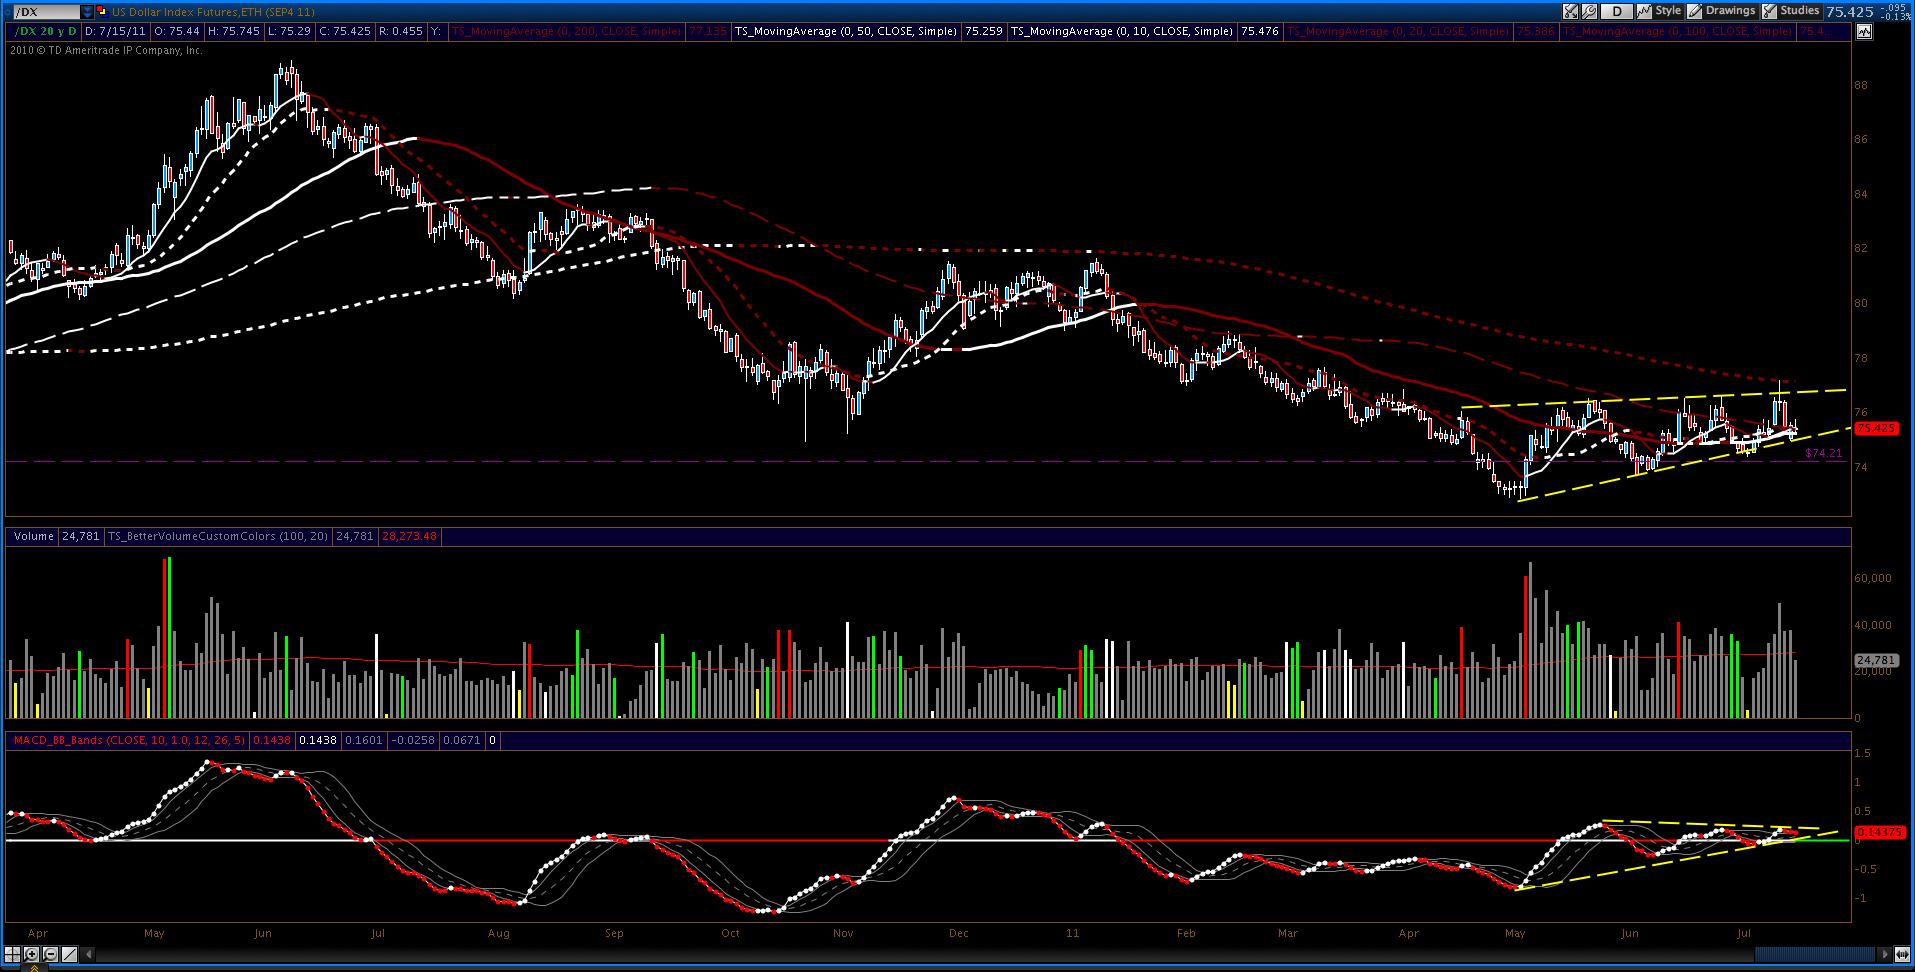
Task: Click the D: 7/15/11 date readout
Action: (115, 32)
